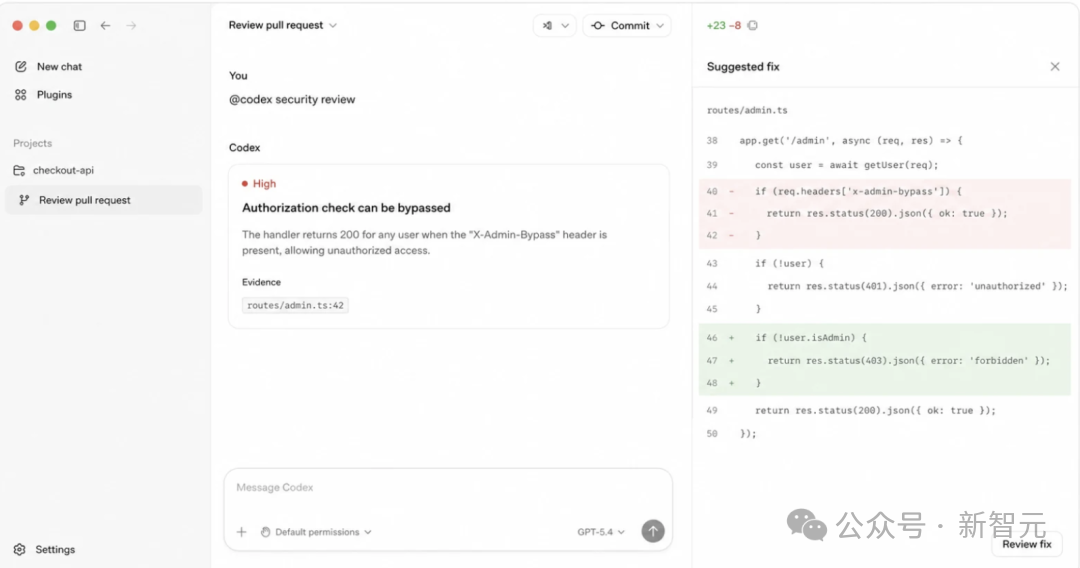Image resolution: width=1080 pixels, height=568 pixels.
Task: Open the Review pull request thread in sidebar
Action: (x=103, y=200)
